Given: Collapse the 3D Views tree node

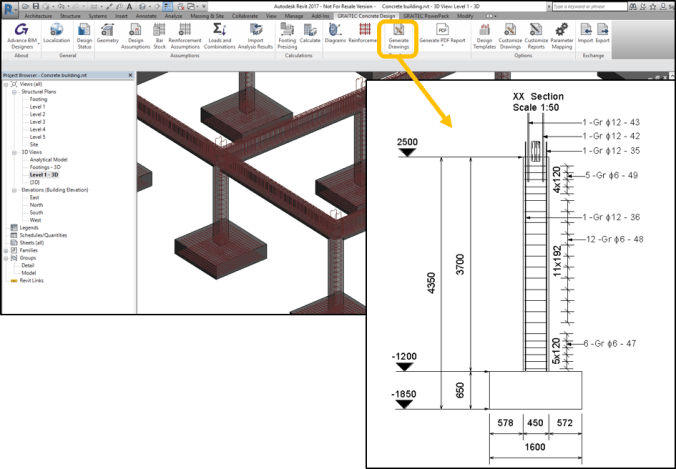Looking at the screenshot, I should (16, 153).
